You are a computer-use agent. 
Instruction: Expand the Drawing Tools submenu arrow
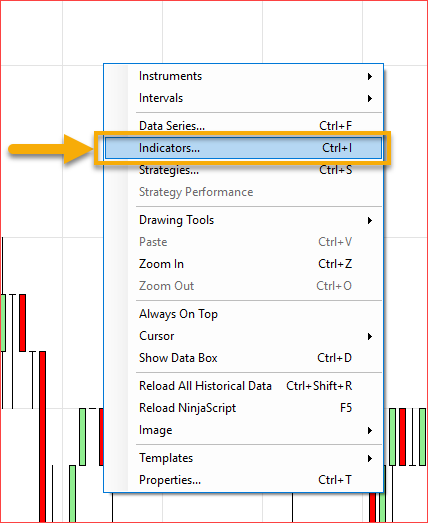pyautogui.click(x=370, y=220)
